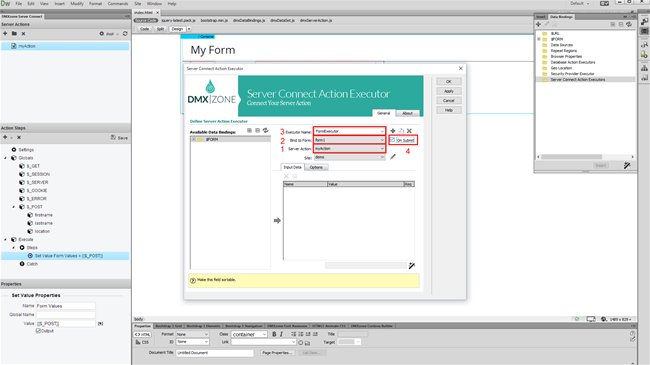Switch to Split view
The height and width of the screenshot is (365, 650).
tap(160, 29)
